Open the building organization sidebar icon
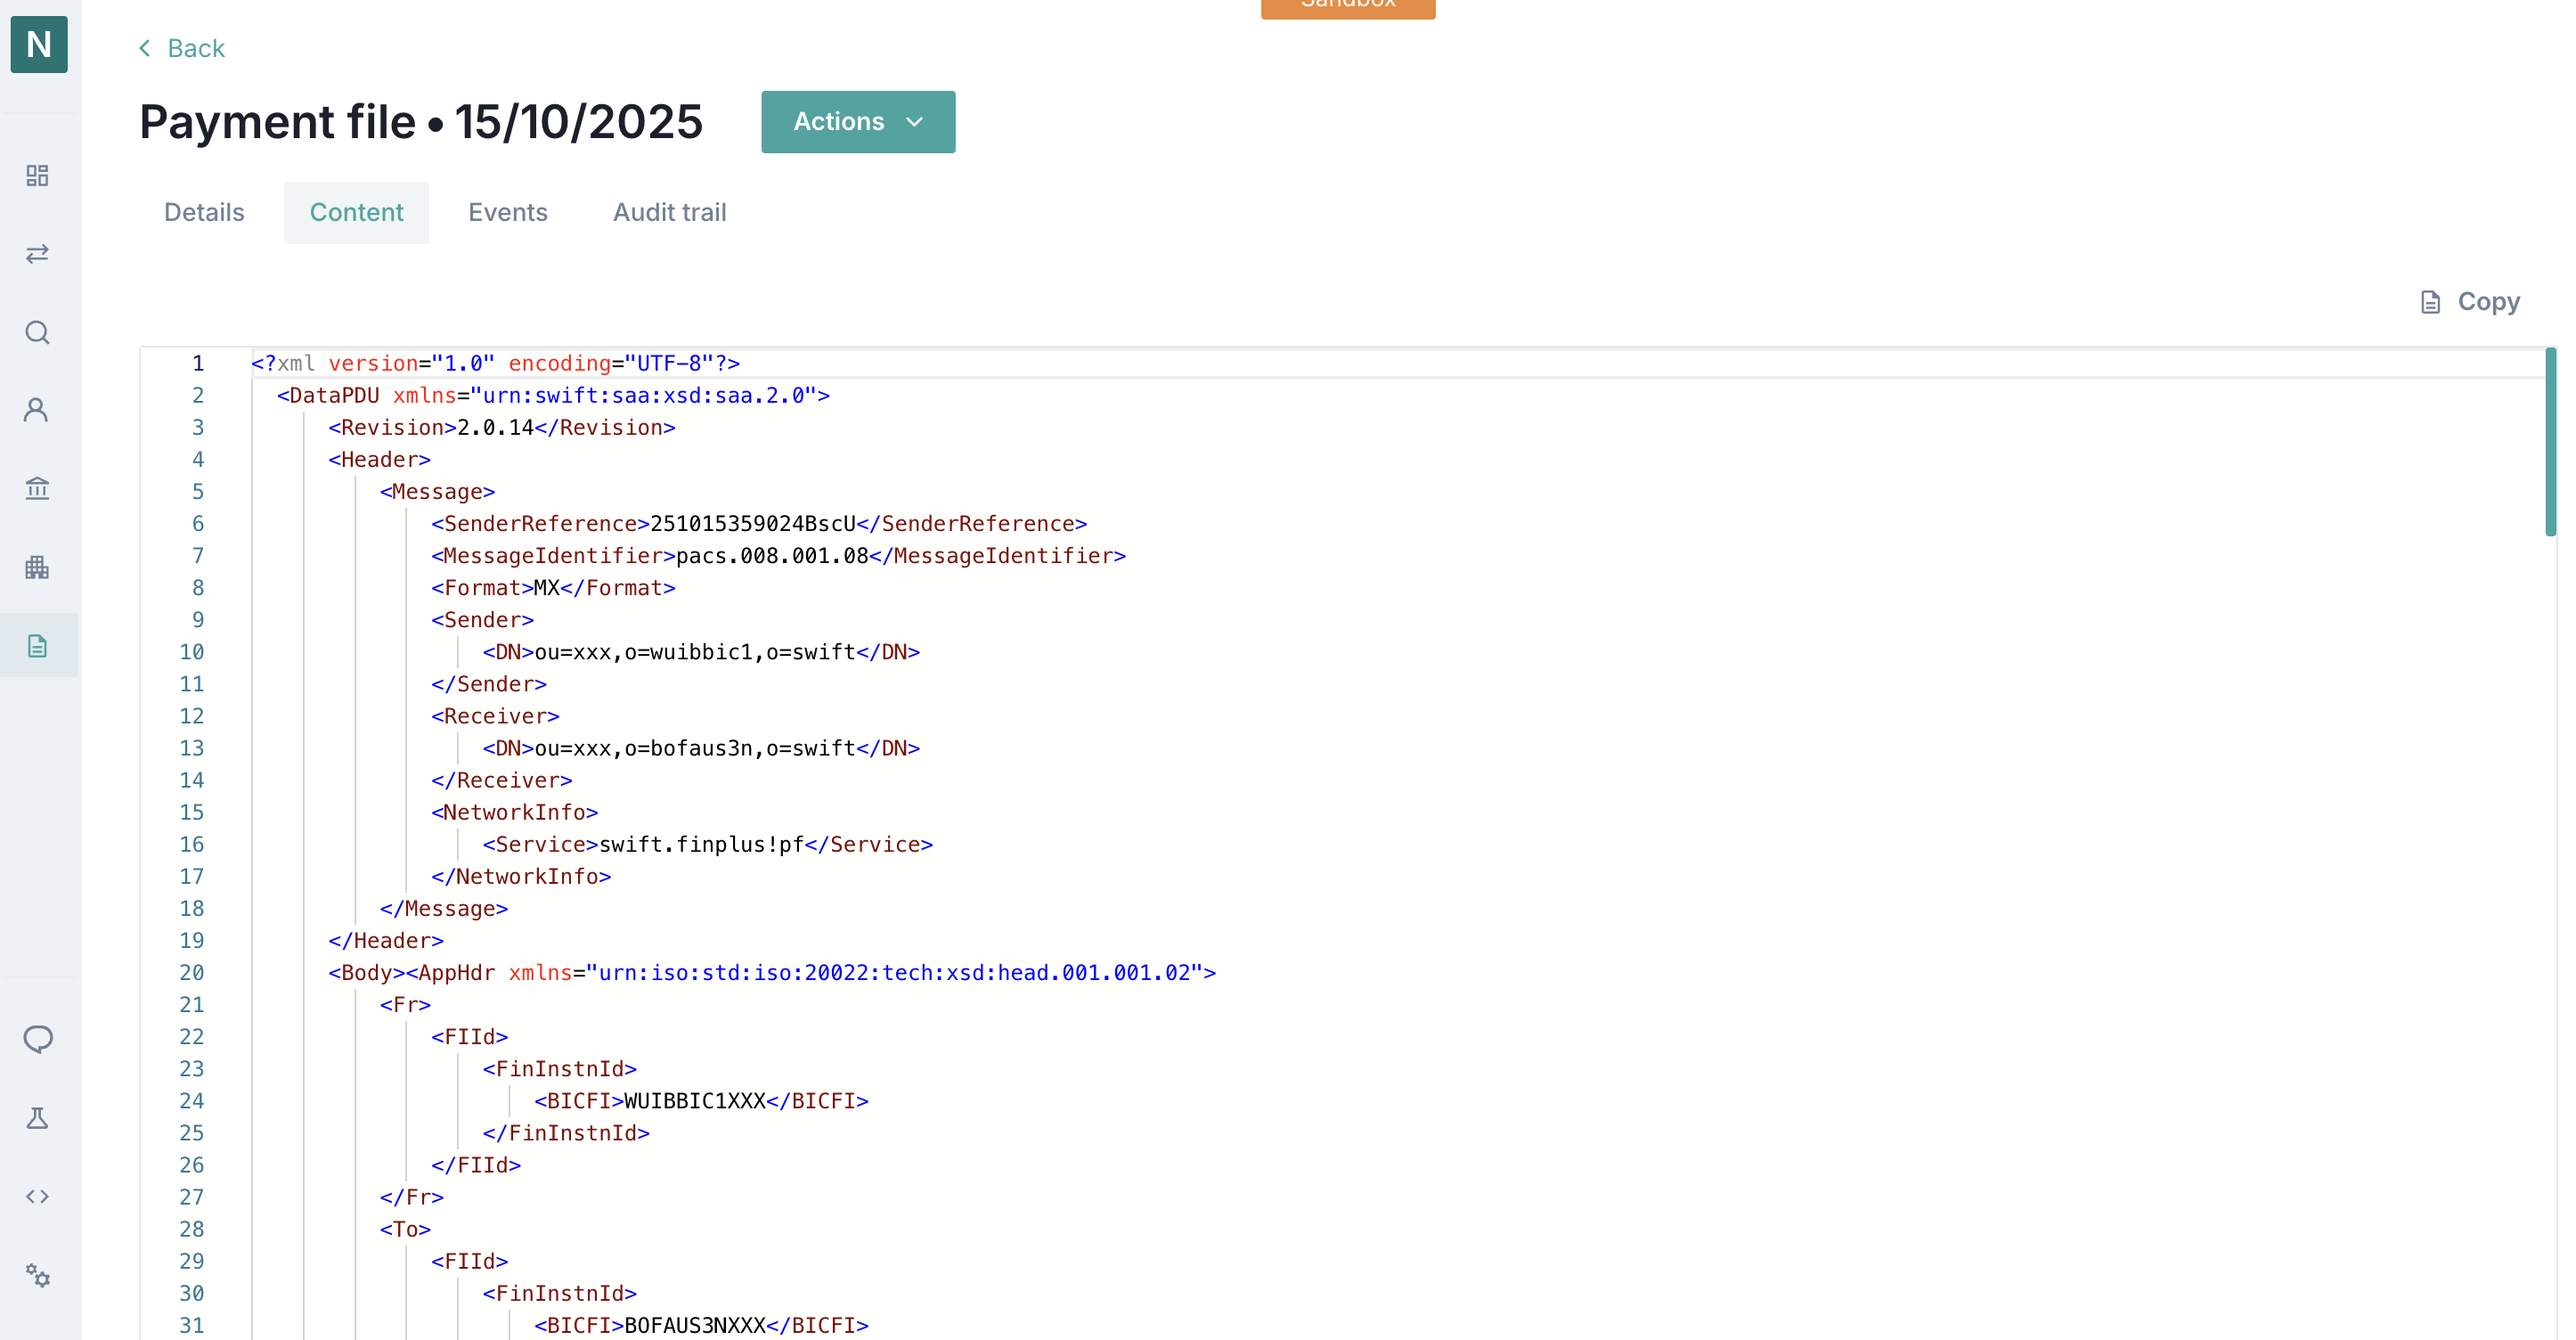The height and width of the screenshot is (1340, 2576). click(38, 567)
